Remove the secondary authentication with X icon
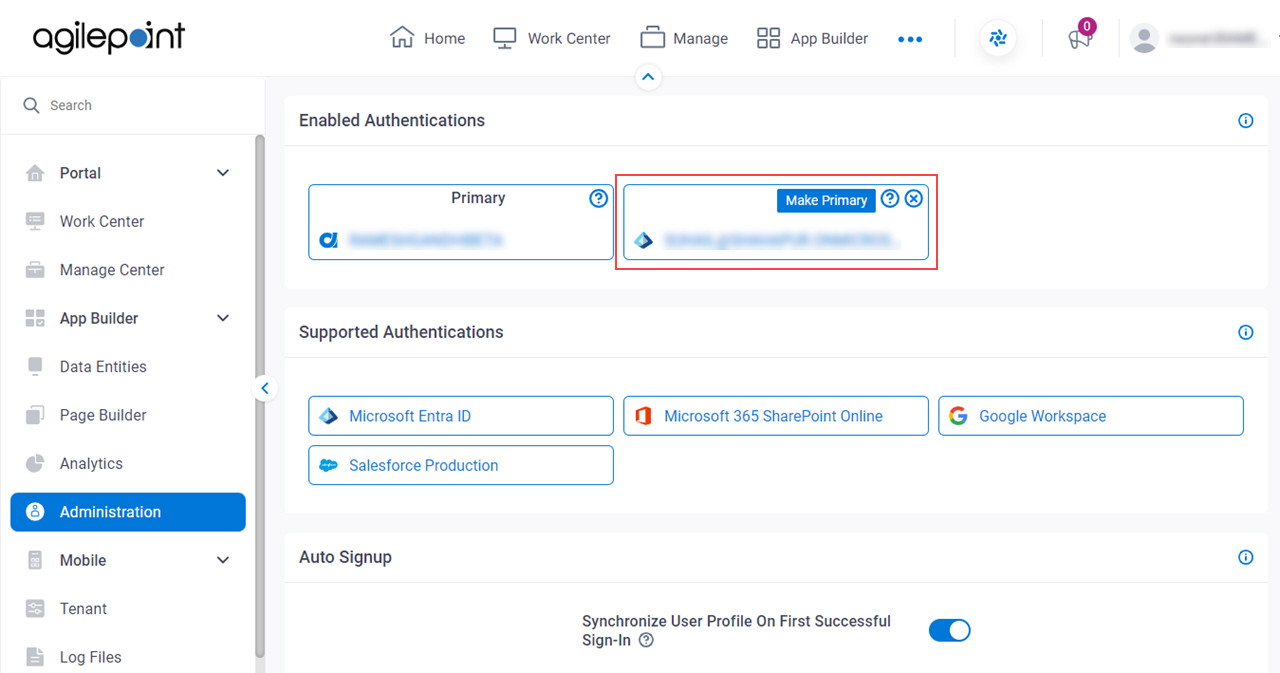The width and height of the screenshot is (1280, 673). tap(913, 198)
